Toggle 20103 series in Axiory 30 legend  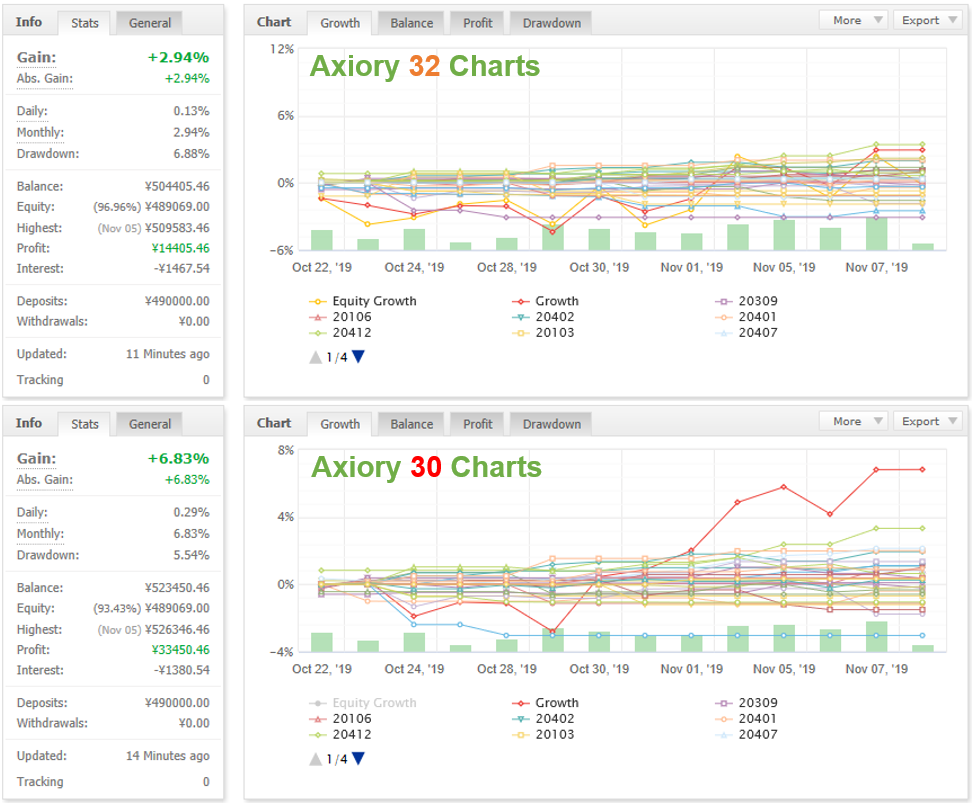[x=543, y=735]
